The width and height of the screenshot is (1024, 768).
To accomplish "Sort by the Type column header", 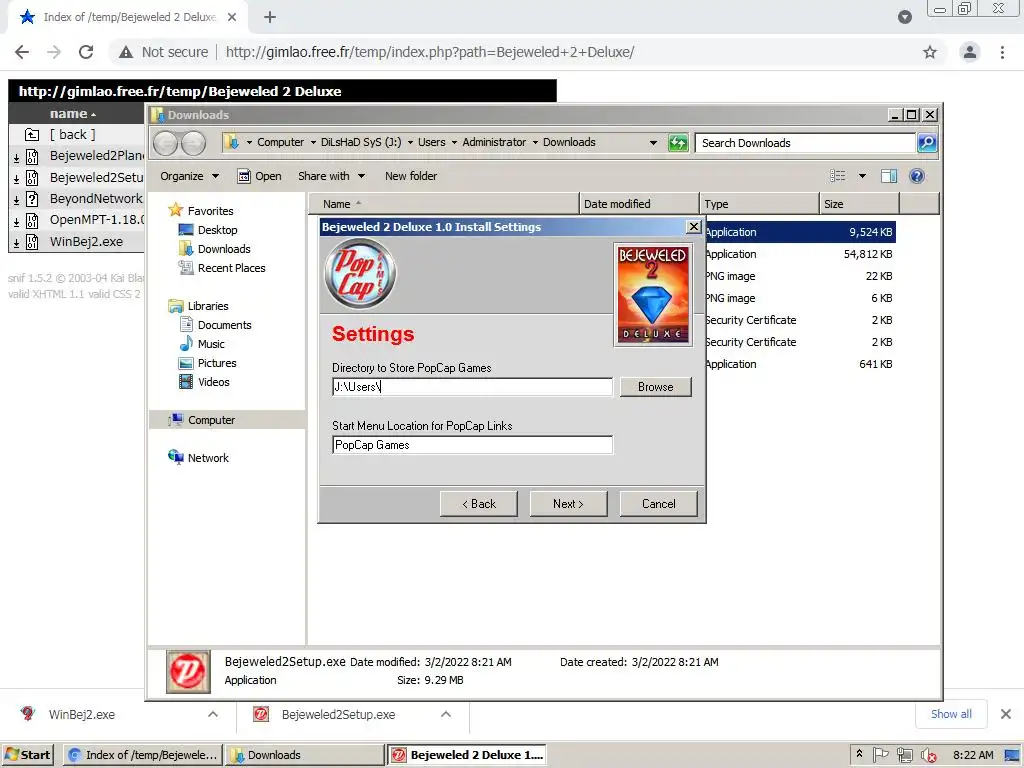I will click(759, 204).
